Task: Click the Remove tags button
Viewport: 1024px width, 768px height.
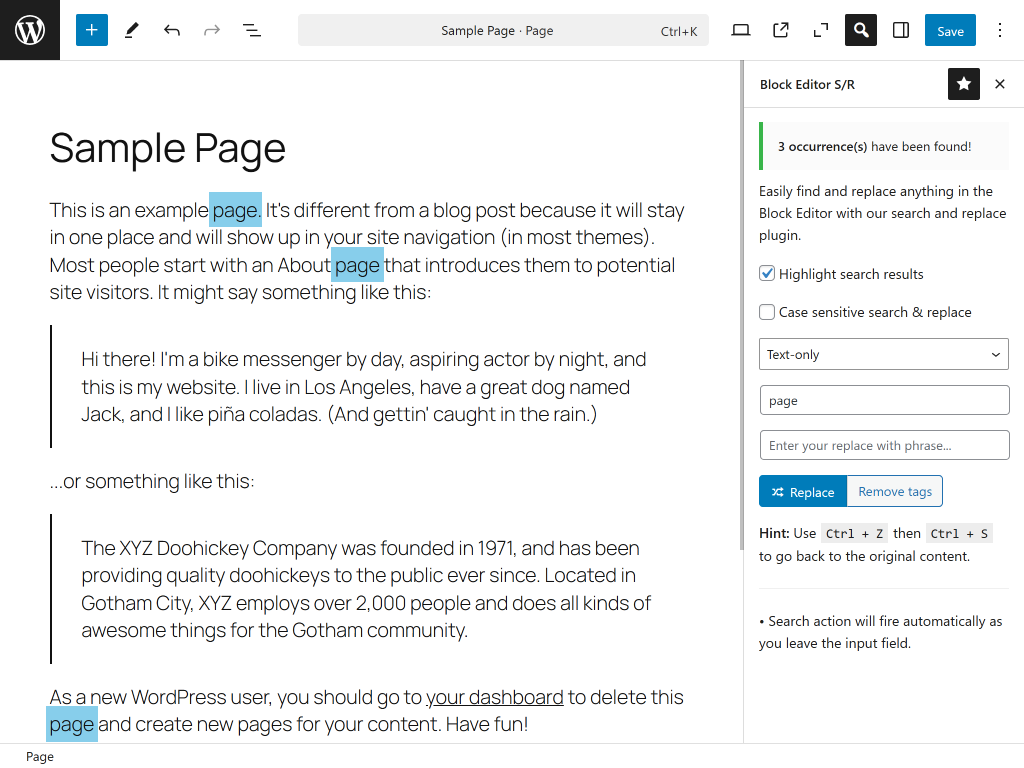Action: point(895,492)
